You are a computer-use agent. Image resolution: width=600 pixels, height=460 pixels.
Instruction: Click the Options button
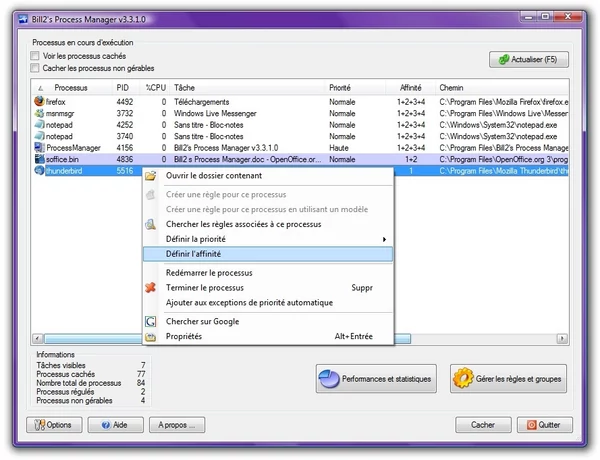[x=54, y=425]
